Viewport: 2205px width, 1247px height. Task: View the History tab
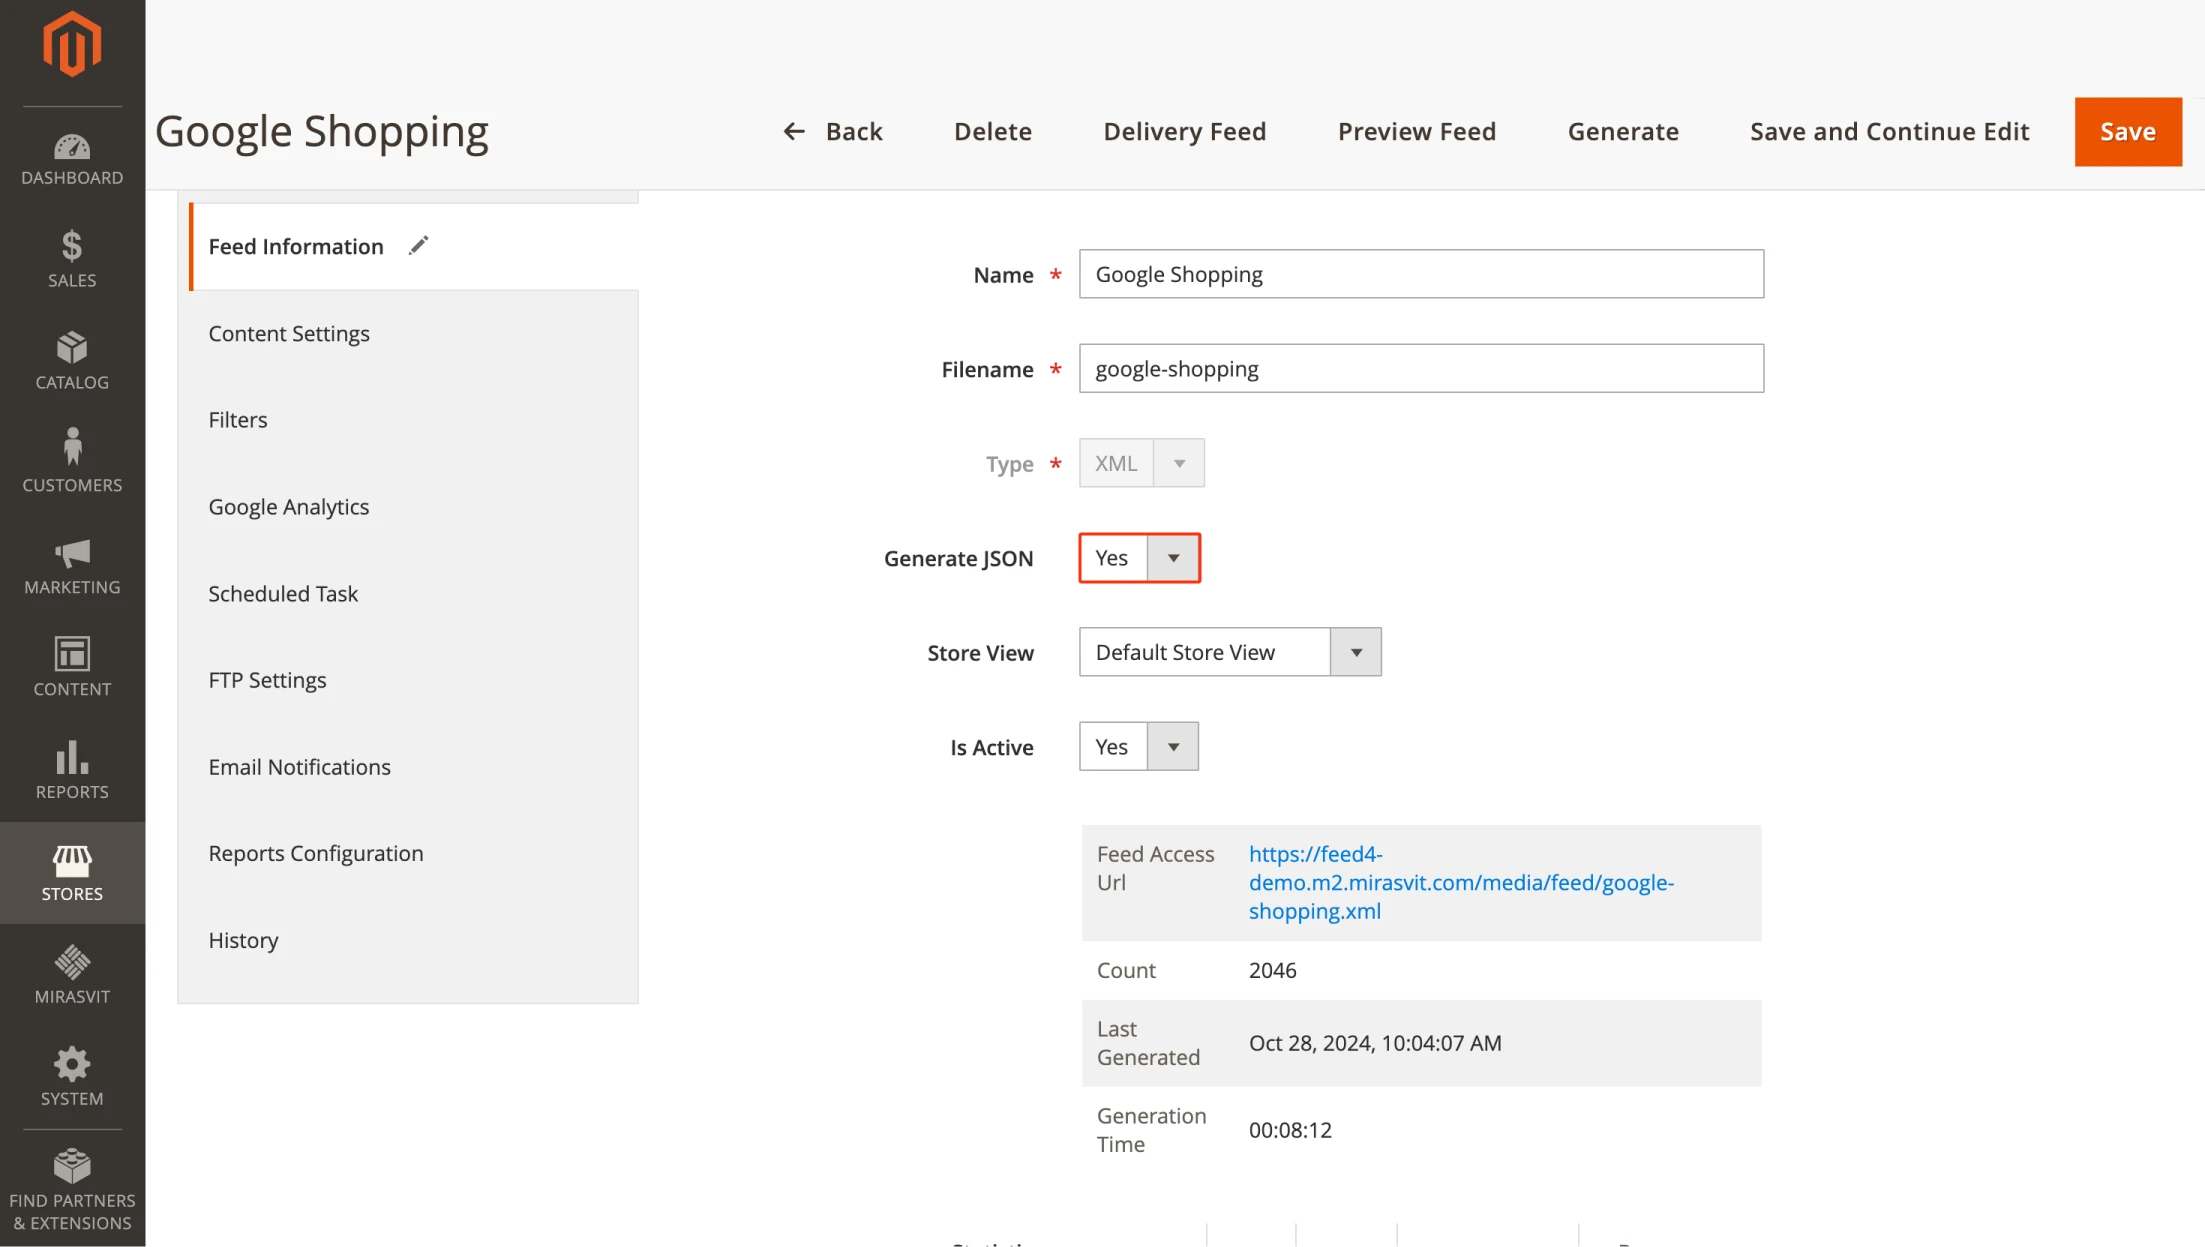[x=243, y=940]
